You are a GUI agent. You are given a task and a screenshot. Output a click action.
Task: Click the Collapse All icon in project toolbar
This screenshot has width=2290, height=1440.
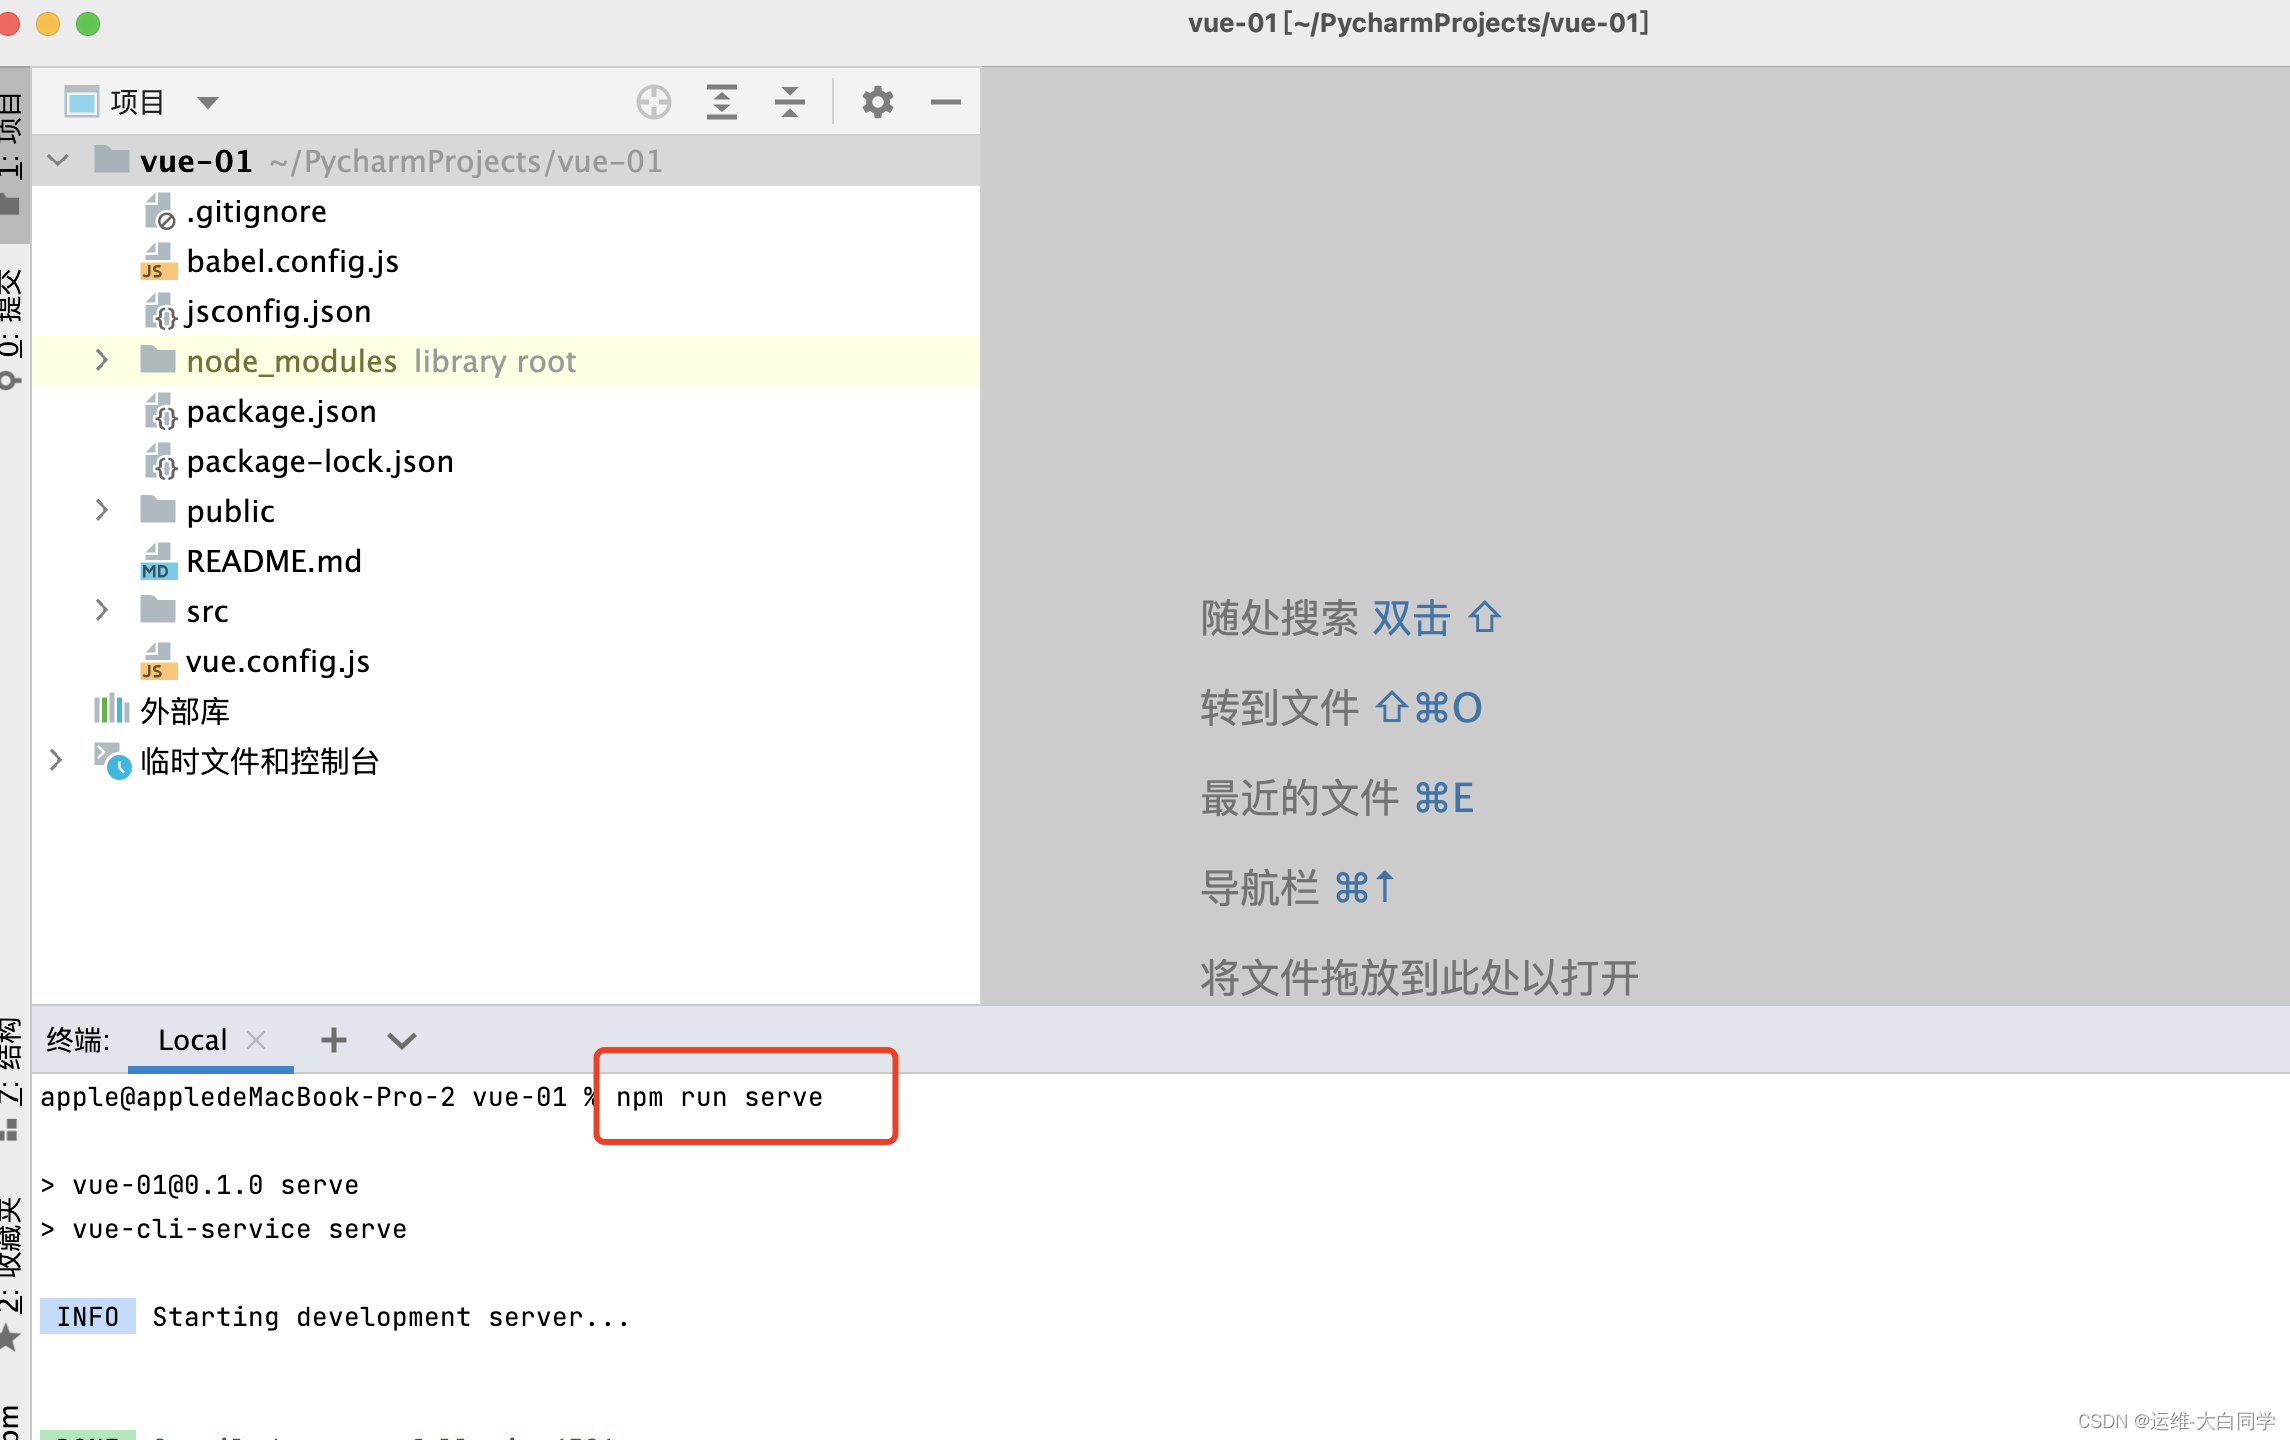[x=790, y=102]
